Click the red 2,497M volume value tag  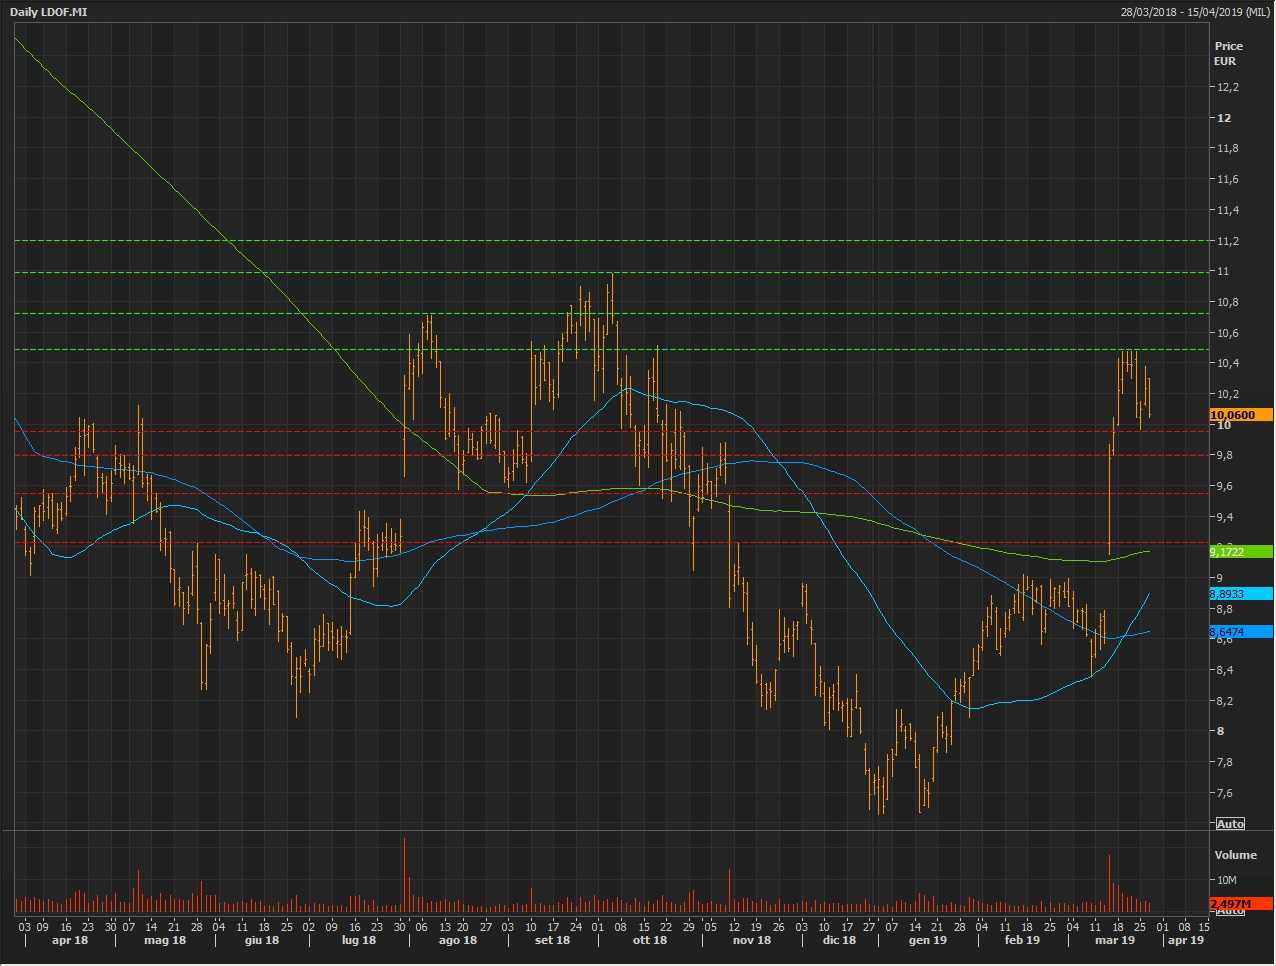[1240, 904]
